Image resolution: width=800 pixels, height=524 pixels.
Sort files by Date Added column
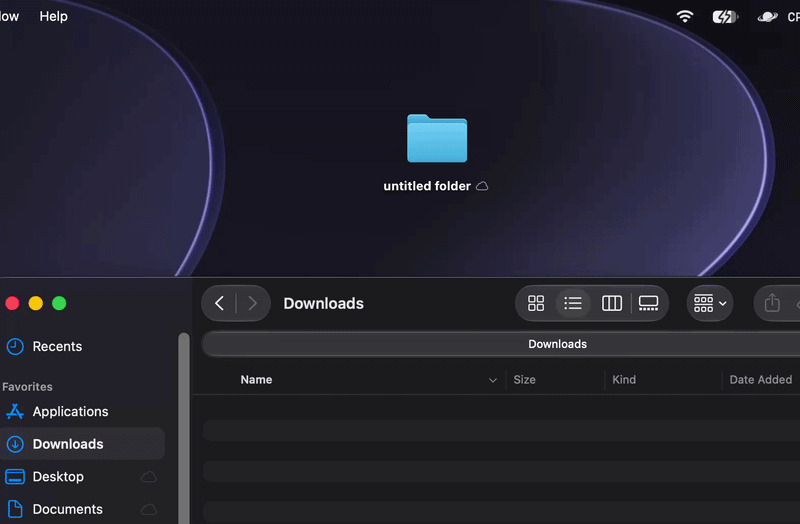tap(761, 380)
